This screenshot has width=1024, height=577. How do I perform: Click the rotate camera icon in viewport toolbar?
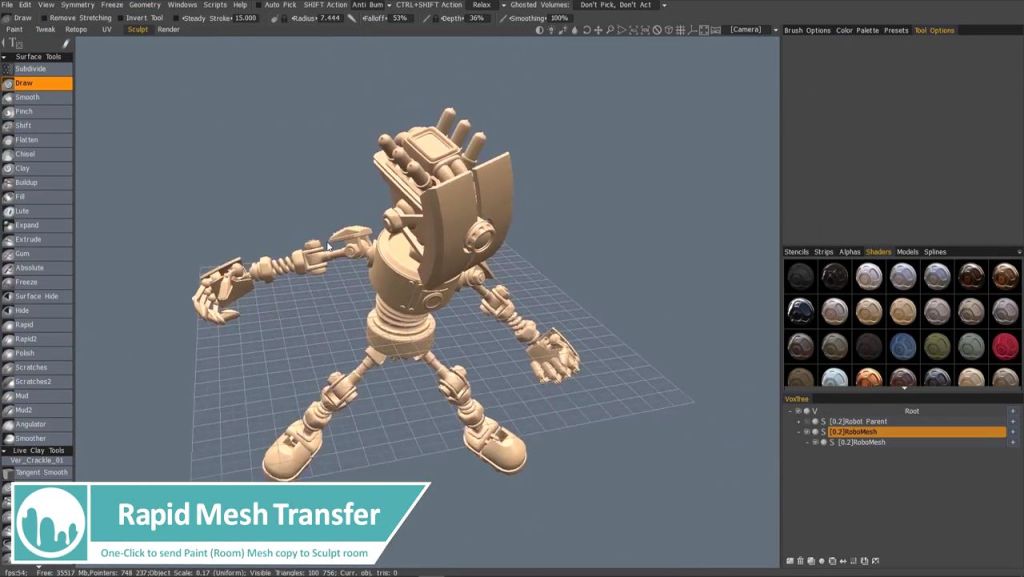586,30
